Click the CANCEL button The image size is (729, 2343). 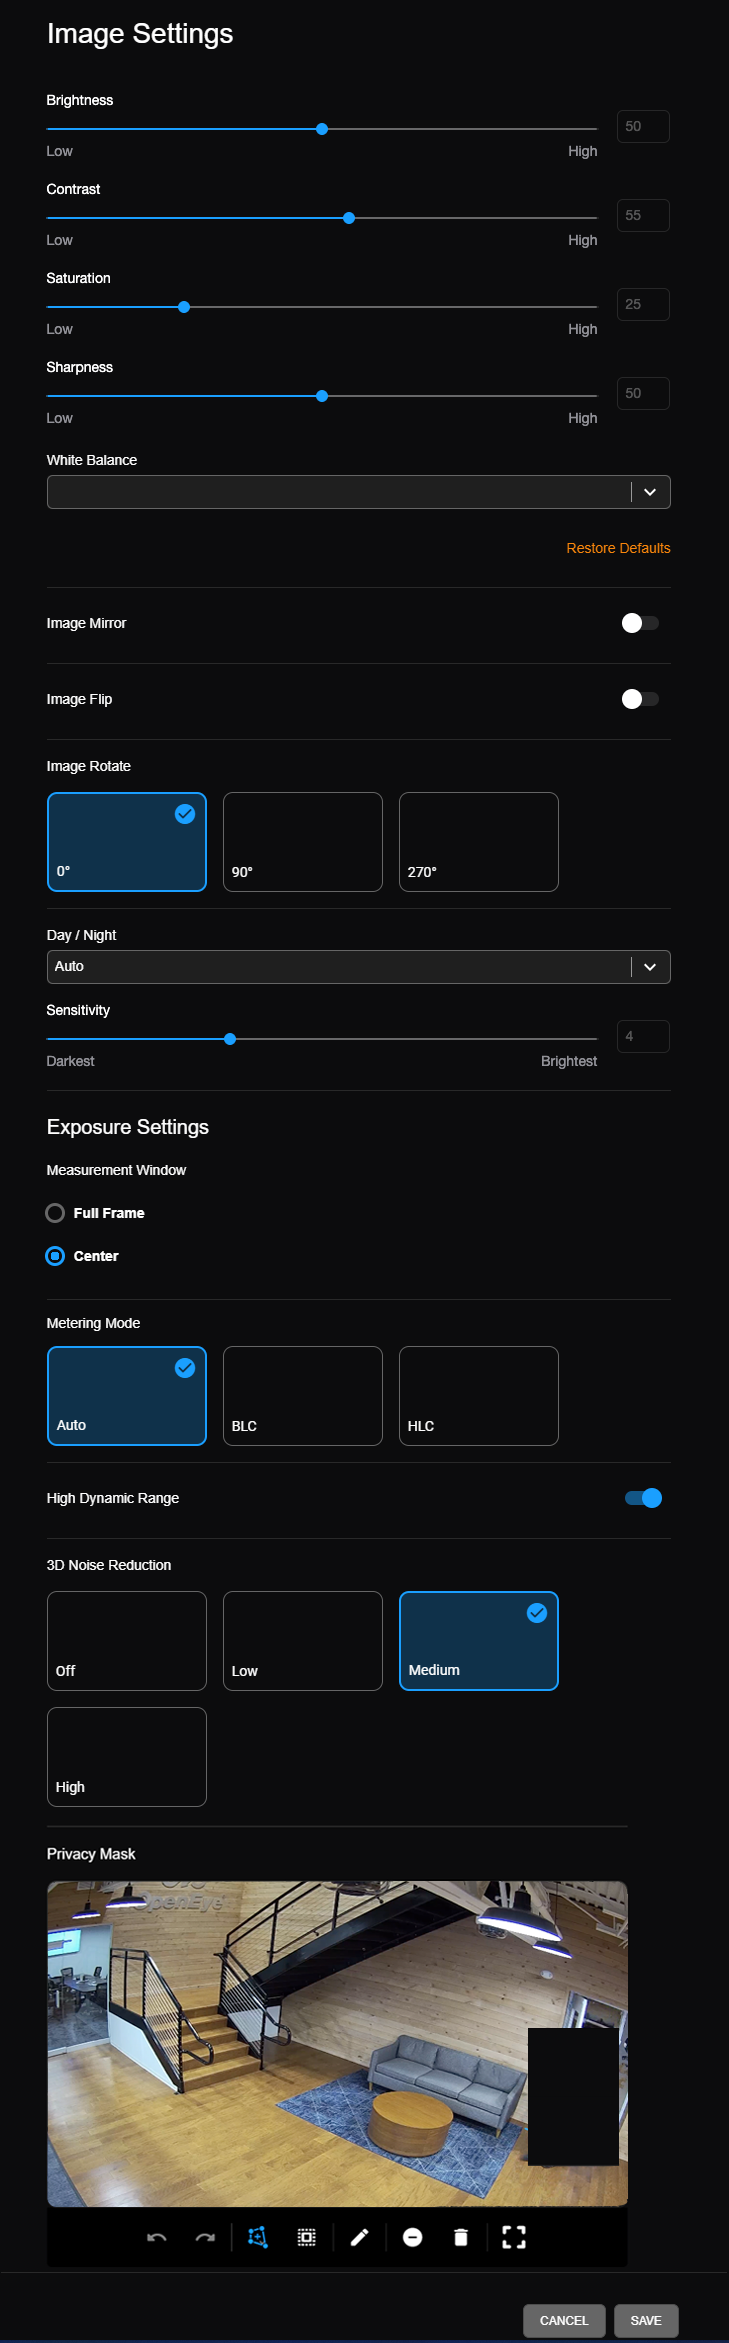pos(564,2321)
